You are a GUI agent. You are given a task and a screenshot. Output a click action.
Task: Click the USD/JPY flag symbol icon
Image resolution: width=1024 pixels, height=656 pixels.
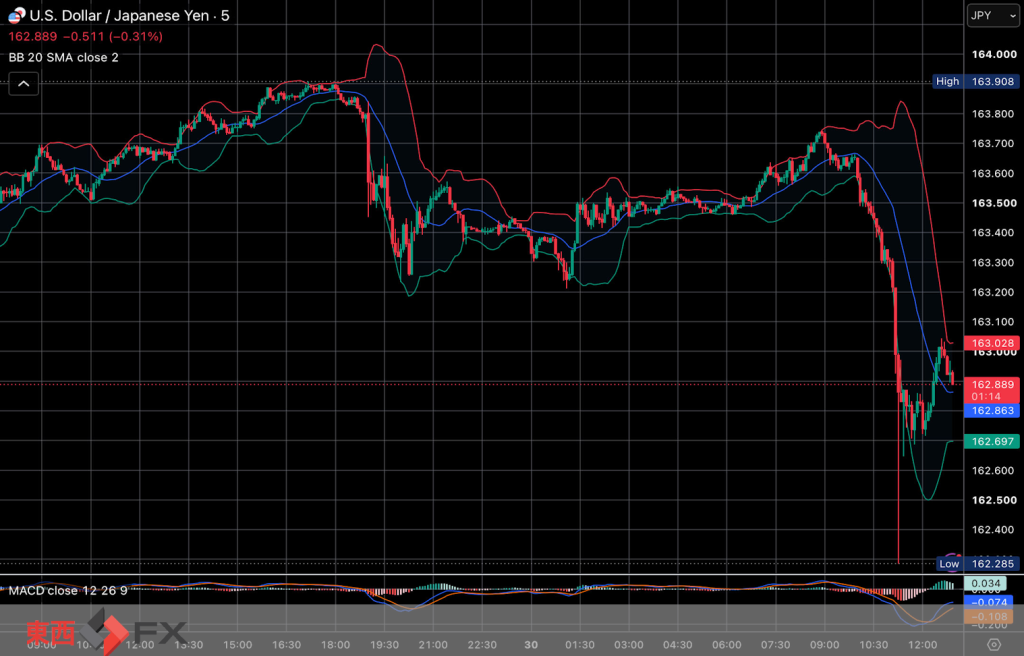pyautogui.click(x=16, y=15)
